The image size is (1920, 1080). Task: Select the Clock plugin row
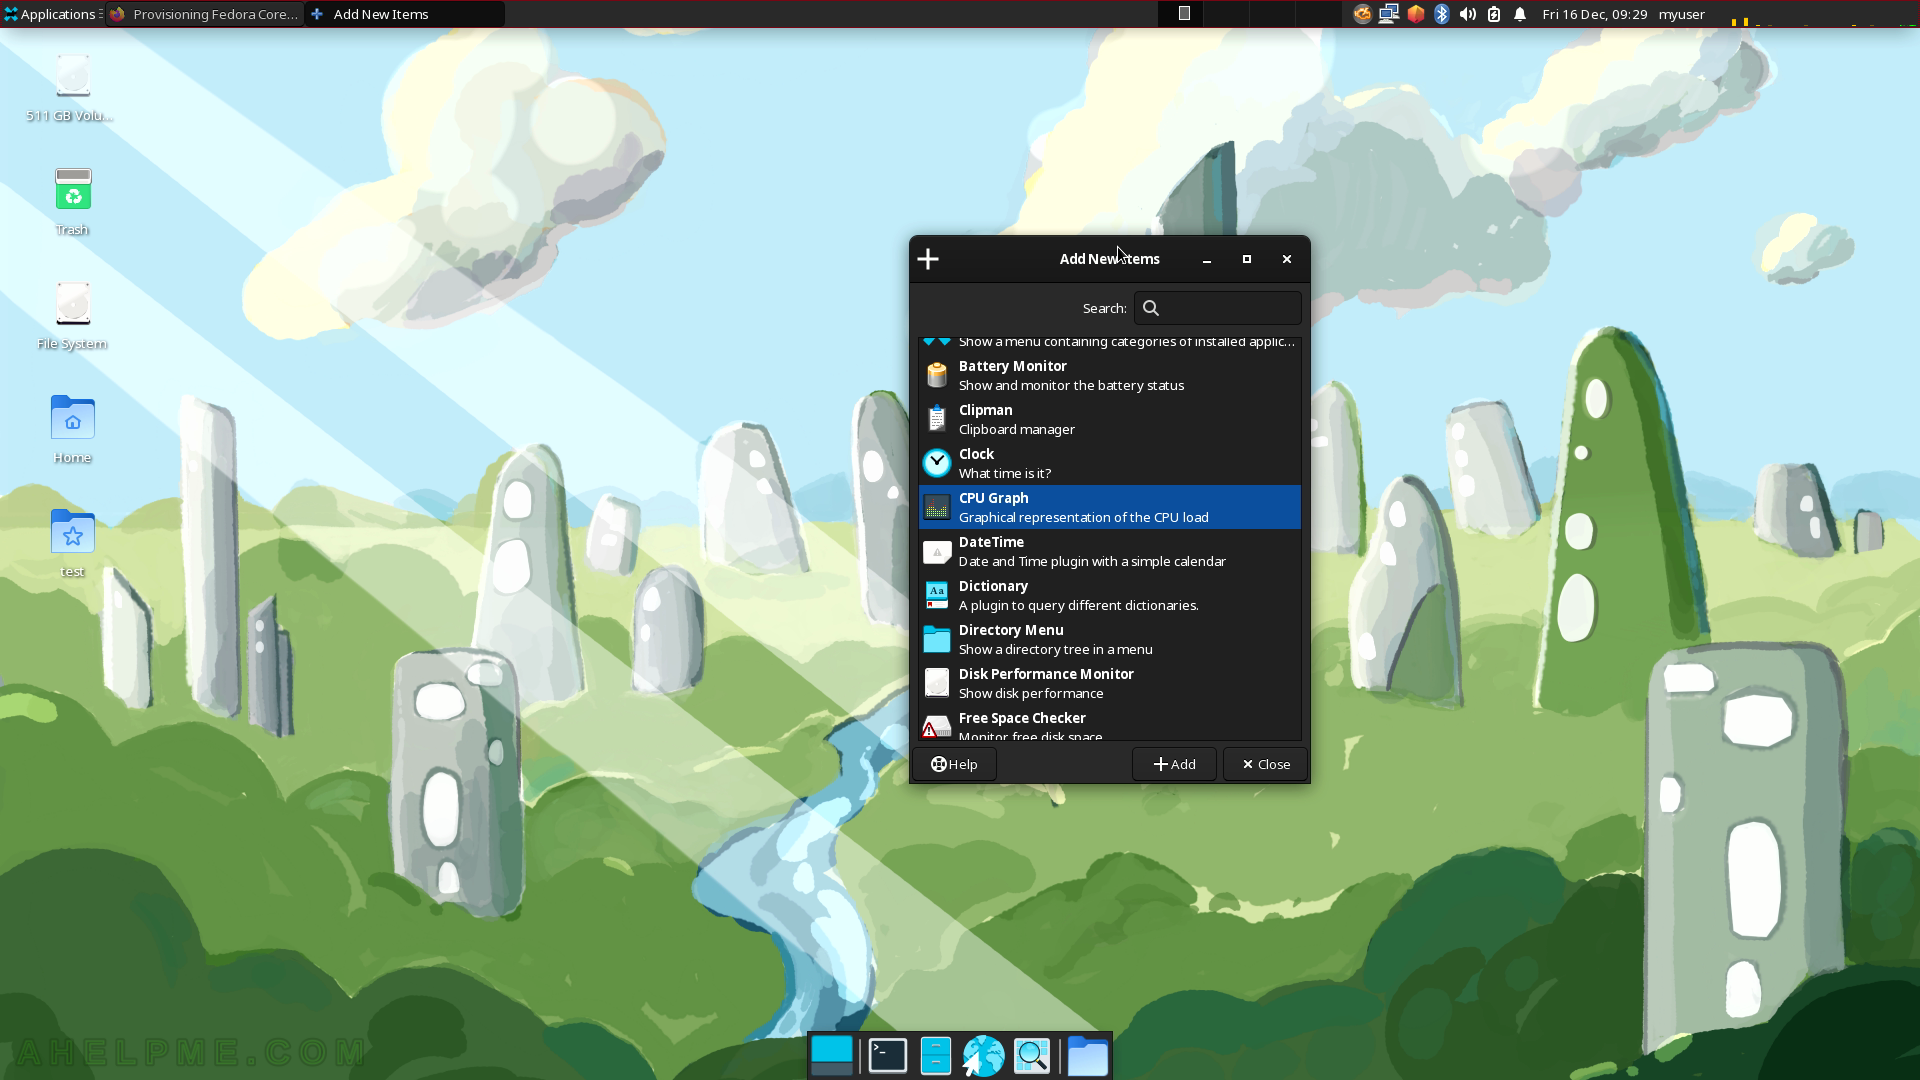1109,463
